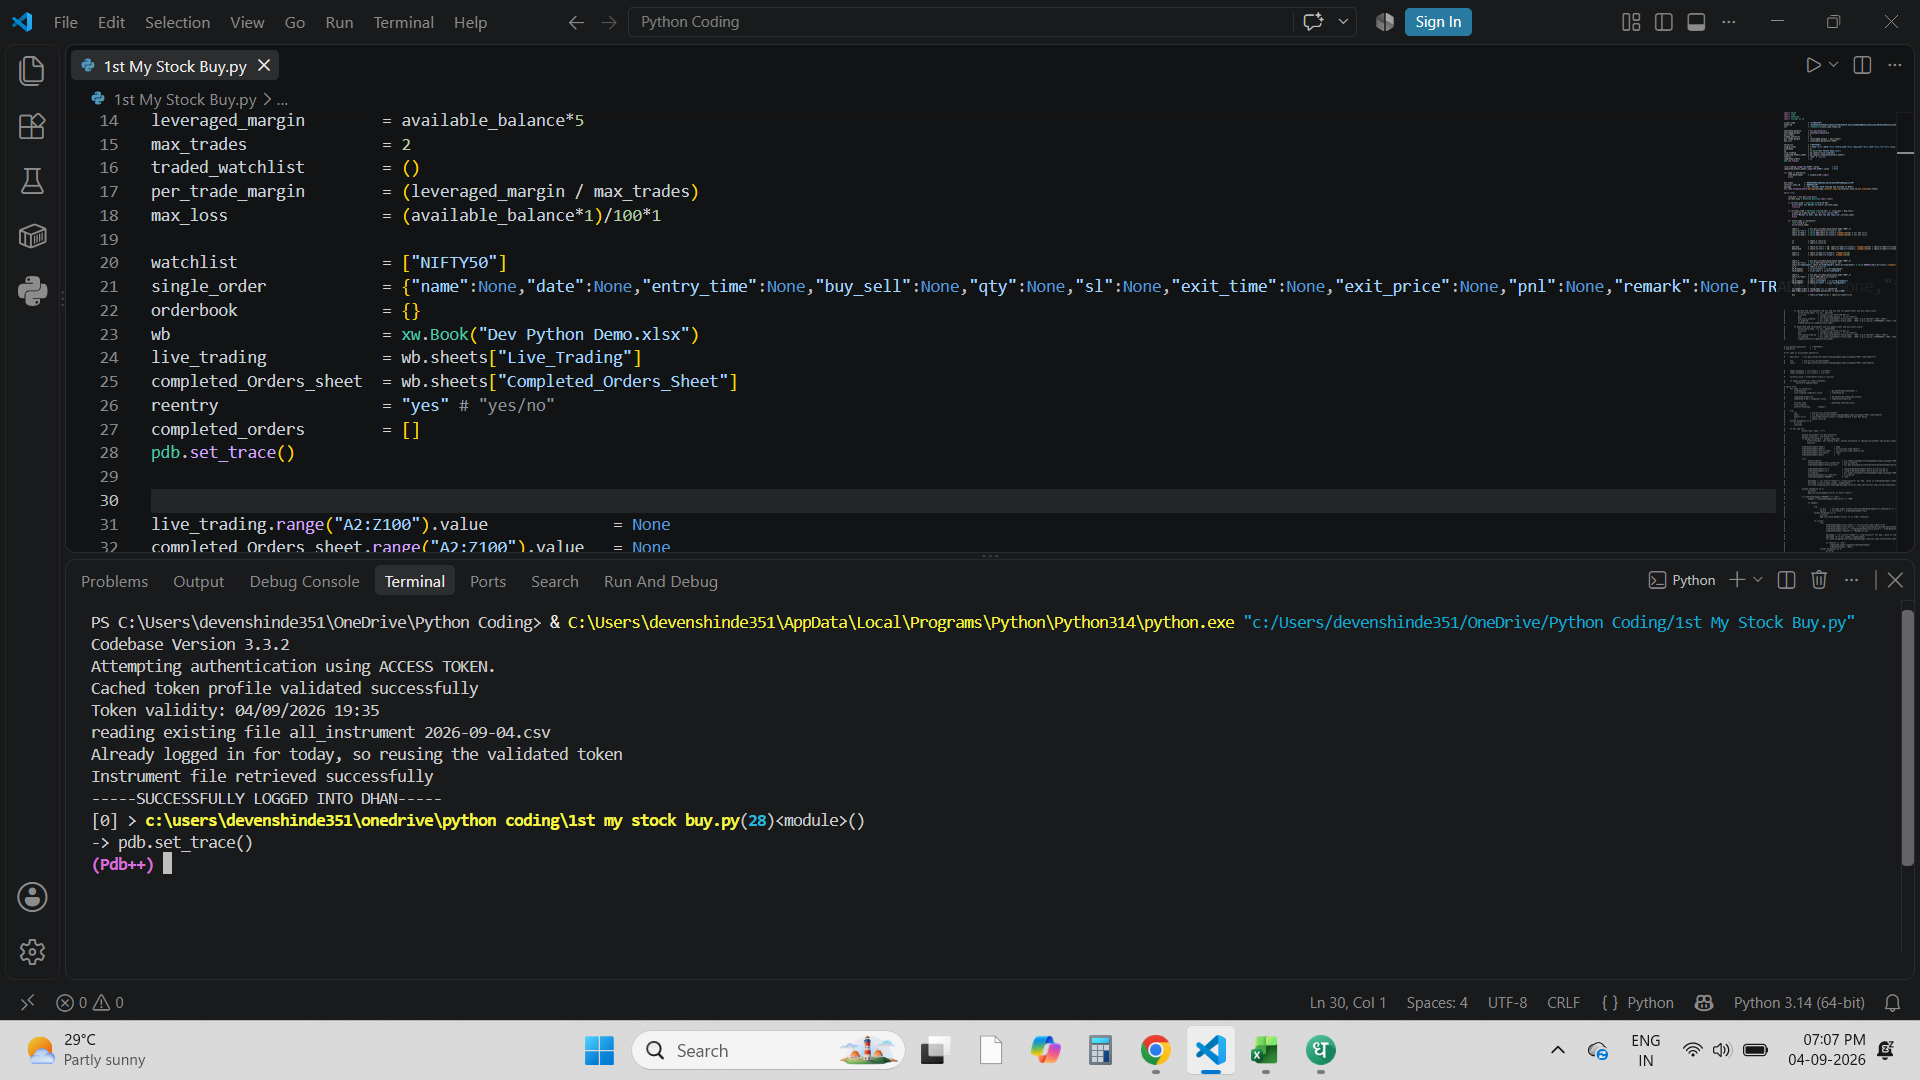Viewport: 1920px width, 1080px height.
Task: Go back using the left arrow
Action: (576, 22)
